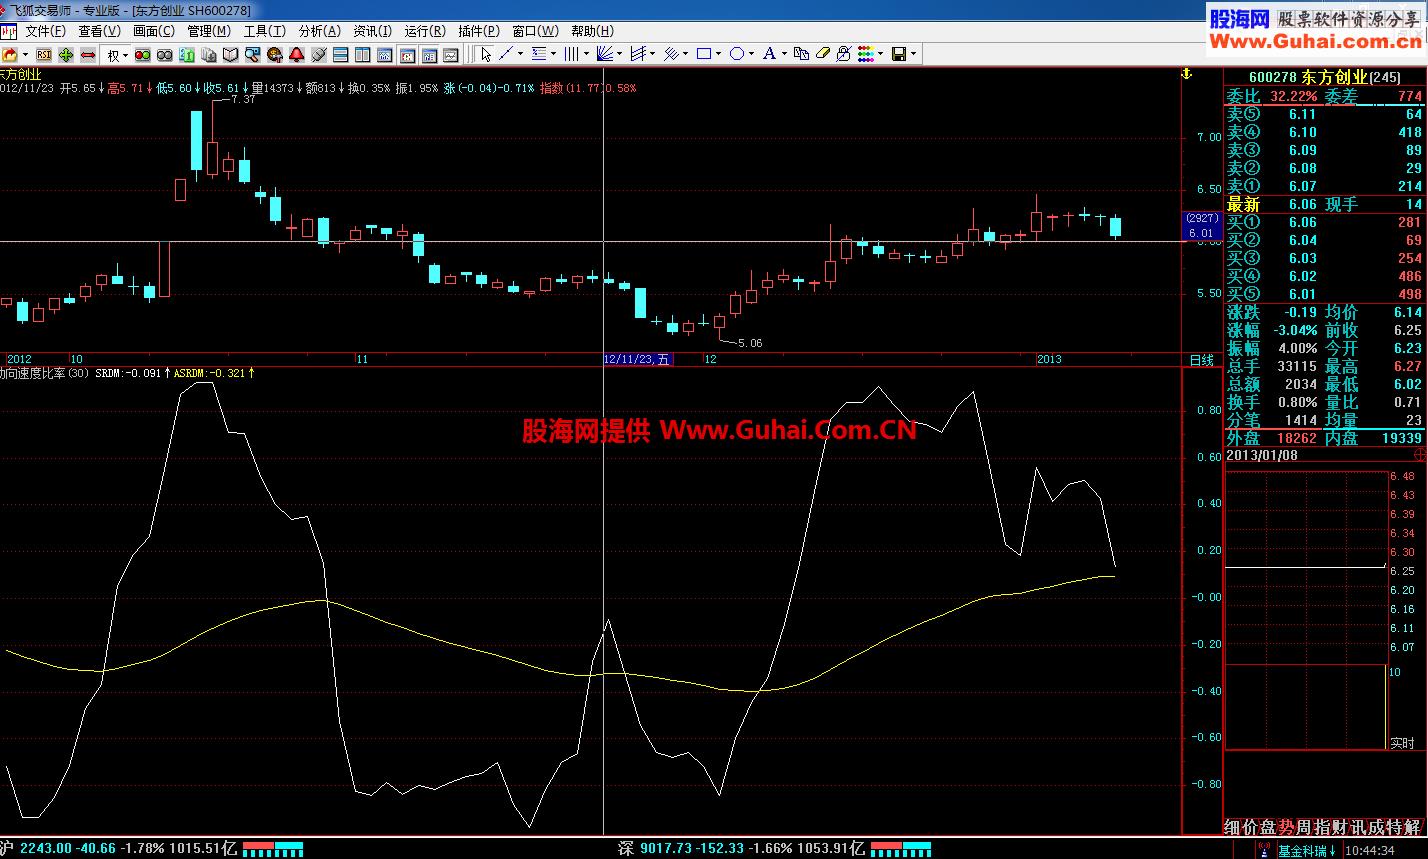1428x859 pixels.
Task: Click the green four-way move arrows icon
Action: click(66, 54)
